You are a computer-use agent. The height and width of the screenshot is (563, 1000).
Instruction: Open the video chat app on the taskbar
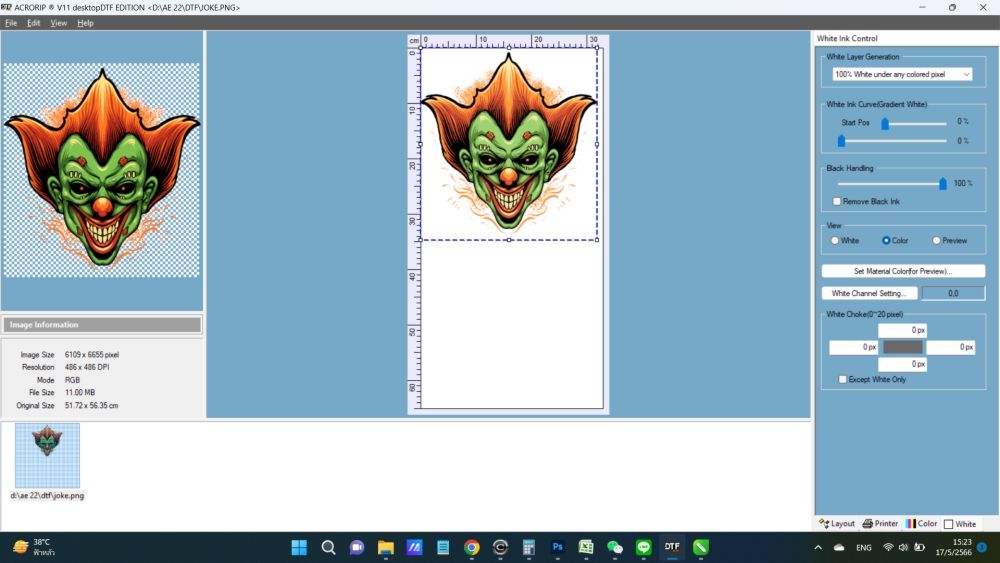357,547
